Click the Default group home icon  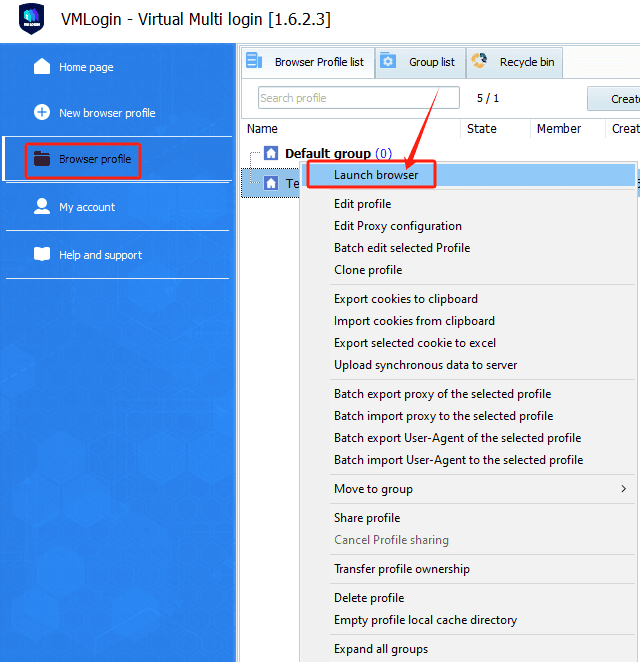[x=271, y=154]
